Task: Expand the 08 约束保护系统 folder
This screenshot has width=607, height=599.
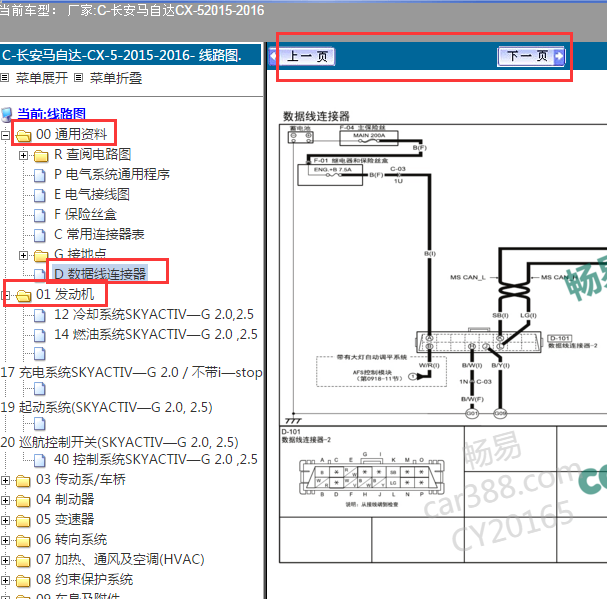Action: [5, 580]
